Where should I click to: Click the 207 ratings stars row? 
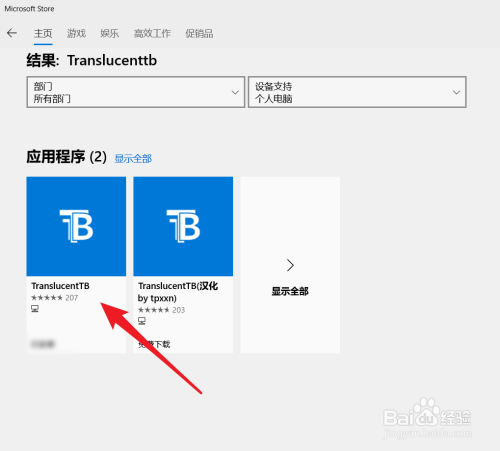point(55,298)
